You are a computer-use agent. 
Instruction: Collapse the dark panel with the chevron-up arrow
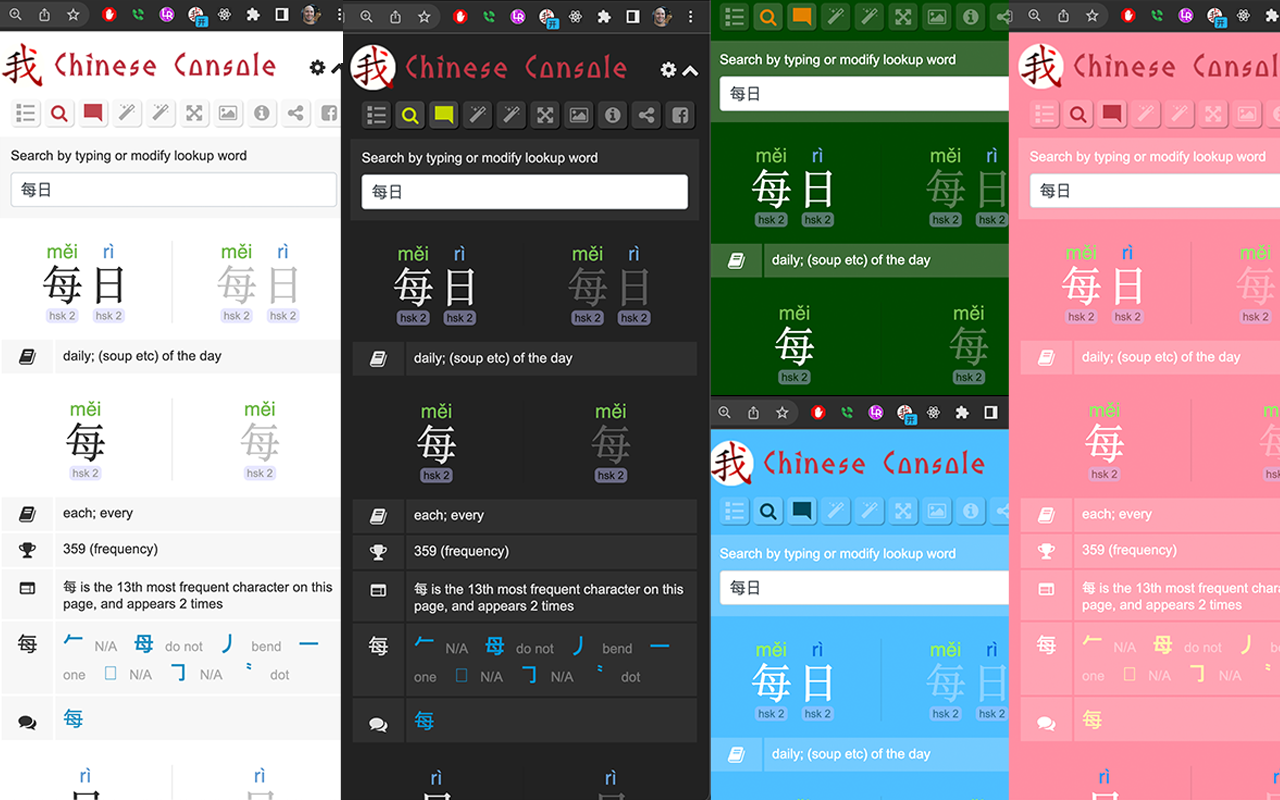coord(690,70)
